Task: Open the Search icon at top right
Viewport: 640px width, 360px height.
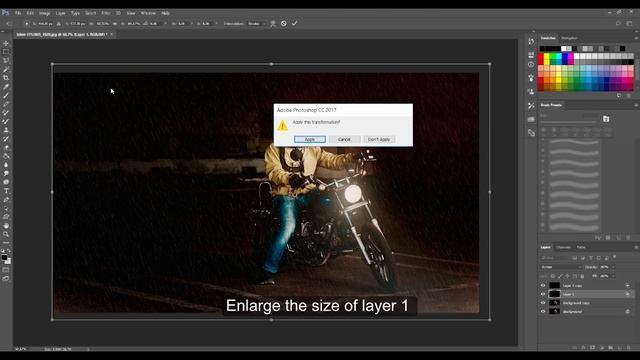Action: pyautogui.click(x=618, y=24)
